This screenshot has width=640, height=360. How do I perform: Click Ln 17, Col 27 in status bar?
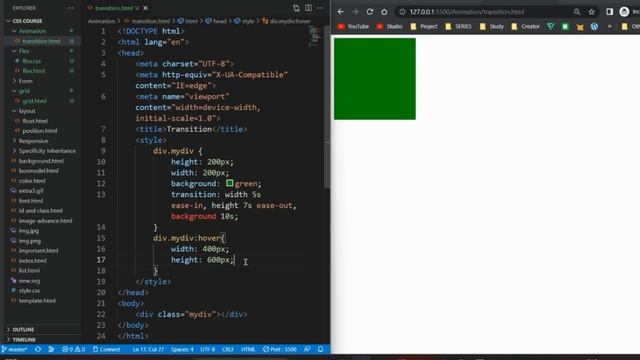tap(148, 349)
